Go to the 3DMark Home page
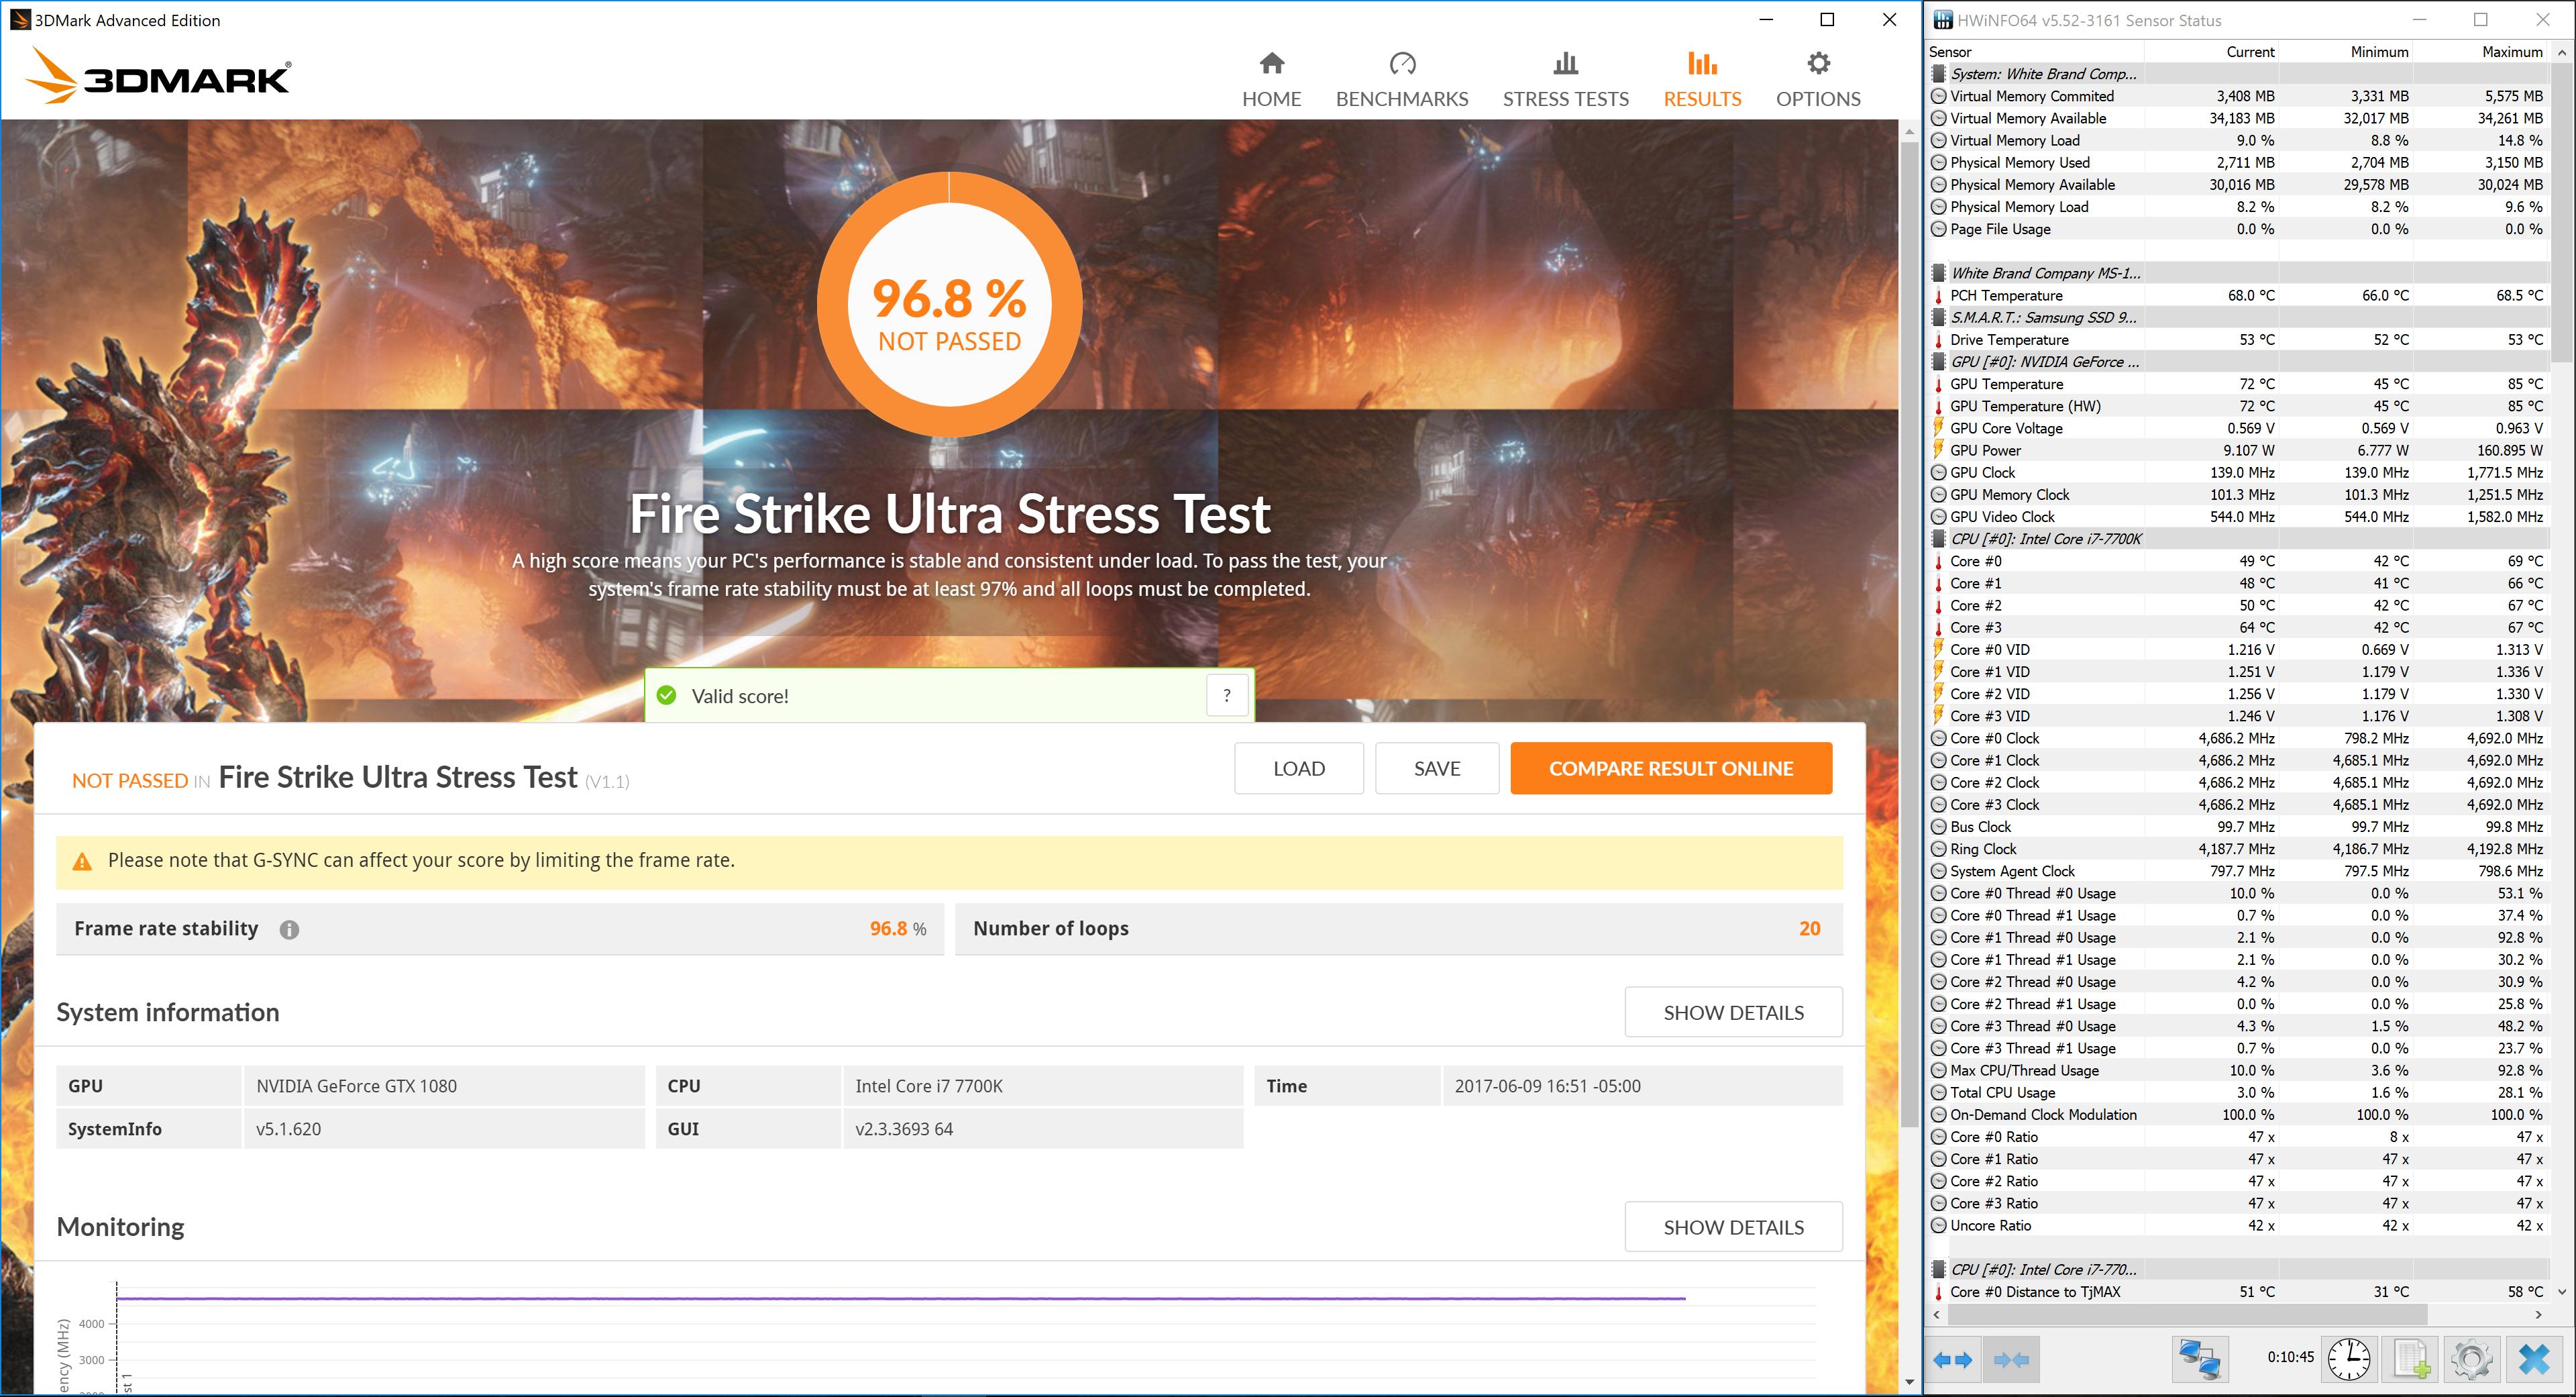The height and width of the screenshot is (1397, 2576). click(x=1271, y=80)
